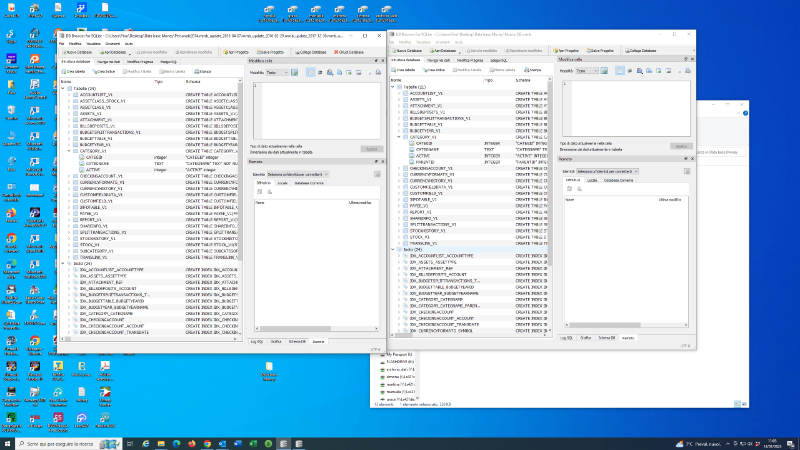Click Crea Indice in the left window
Viewport: 800px width, 450px height.
104,71
